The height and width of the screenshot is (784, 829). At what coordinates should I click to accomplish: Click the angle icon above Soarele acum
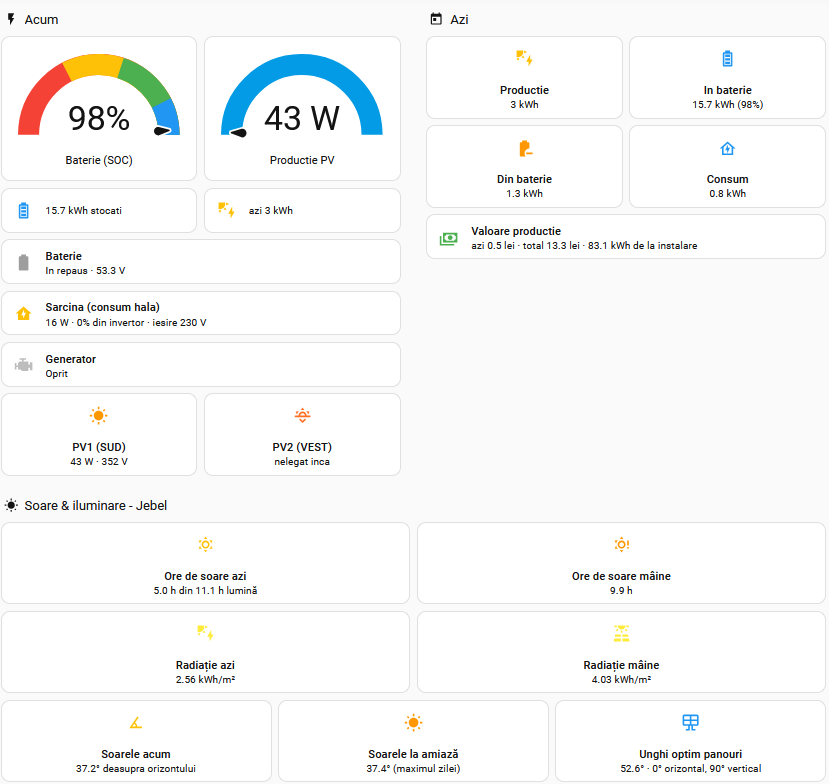click(x=136, y=722)
